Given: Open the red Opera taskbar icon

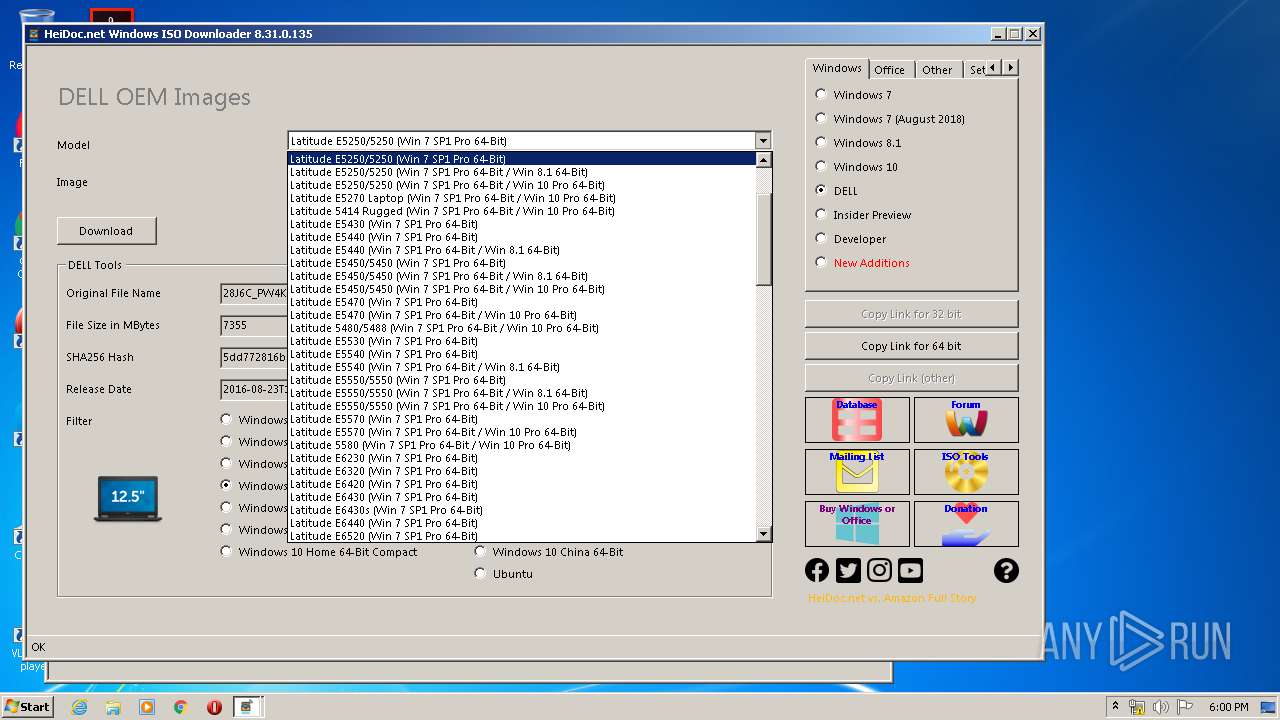Looking at the screenshot, I should [214, 707].
